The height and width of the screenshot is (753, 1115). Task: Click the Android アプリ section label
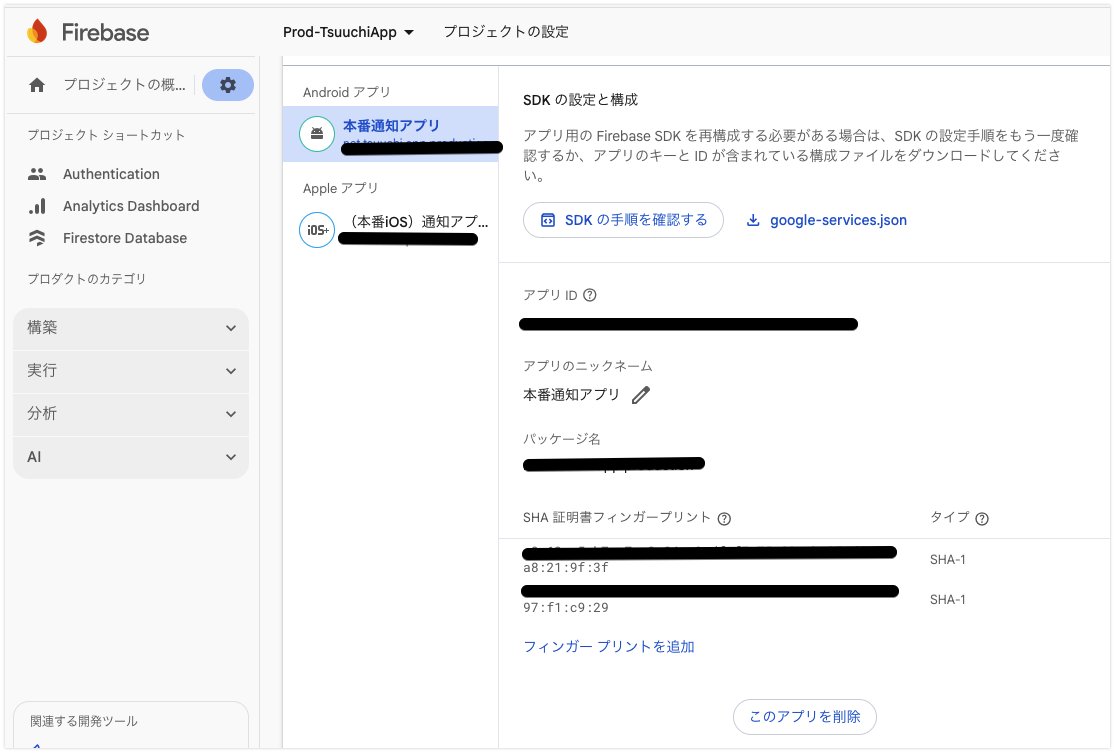point(346,92)
